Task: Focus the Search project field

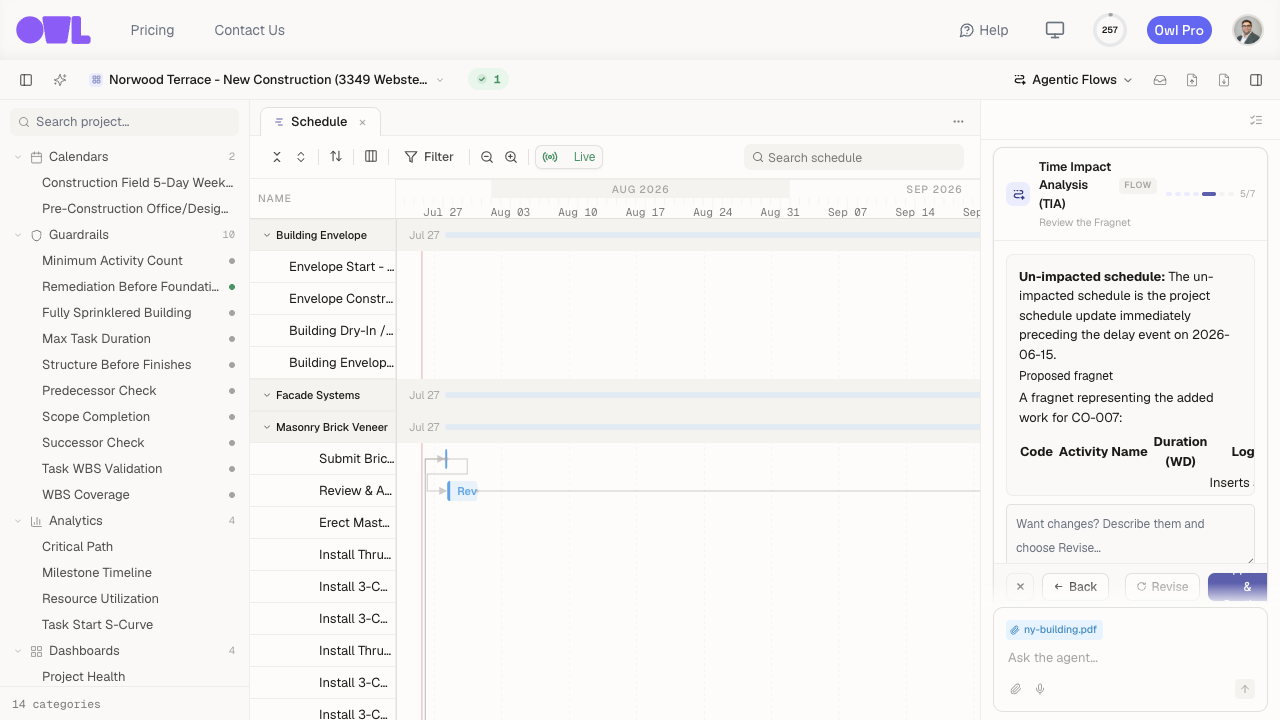Action: point(125,122)
